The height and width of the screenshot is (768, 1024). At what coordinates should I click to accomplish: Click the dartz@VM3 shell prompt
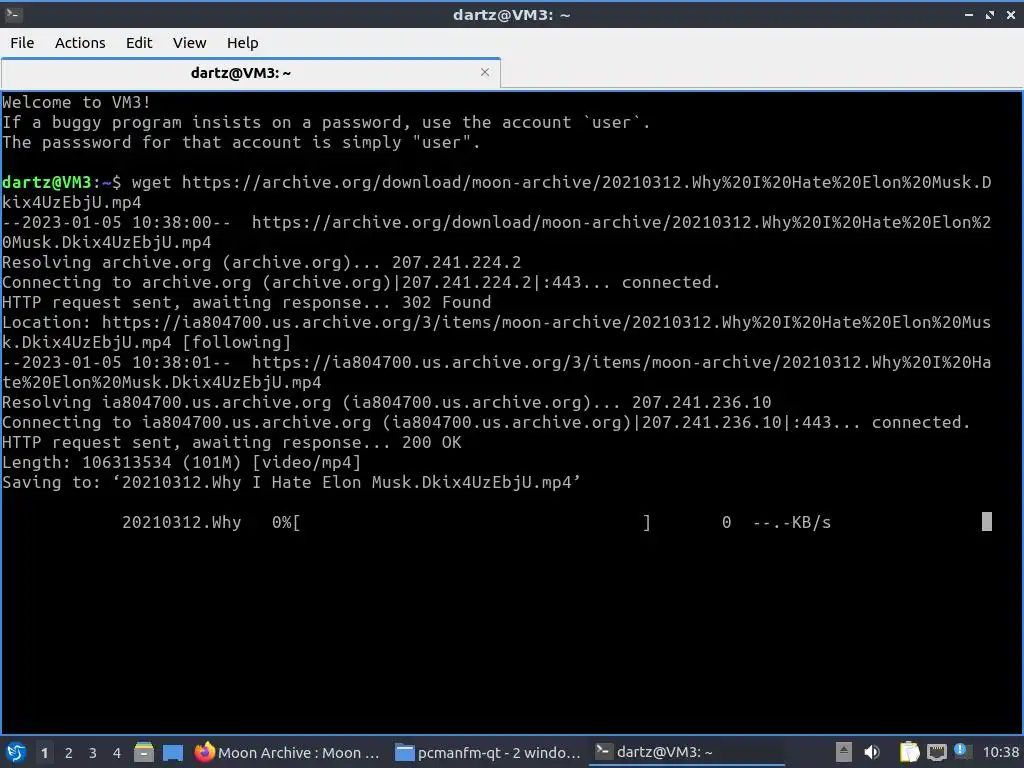pyautogui.click(x=61, y=182)
